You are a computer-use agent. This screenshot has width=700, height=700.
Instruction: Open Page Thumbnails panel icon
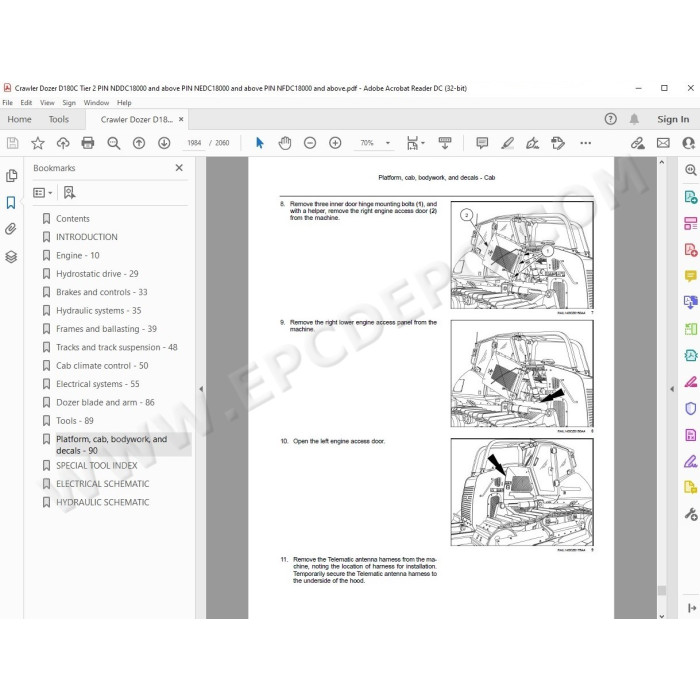[x=12, y=175]
